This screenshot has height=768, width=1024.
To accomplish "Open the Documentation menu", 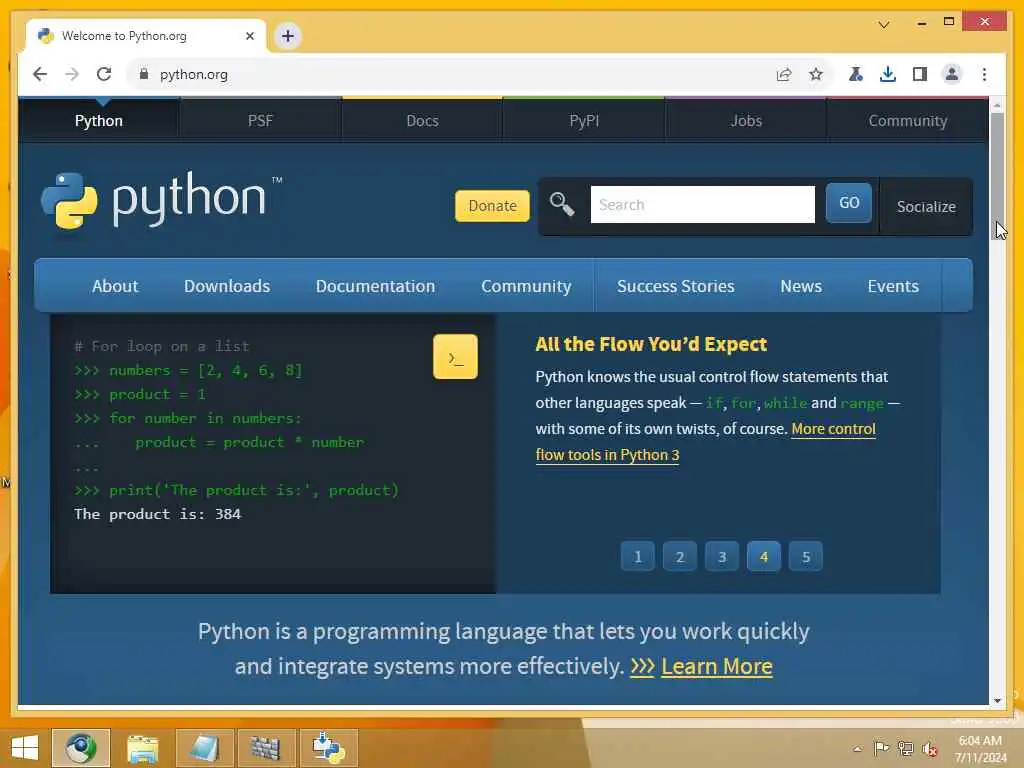I will point(375,286).
